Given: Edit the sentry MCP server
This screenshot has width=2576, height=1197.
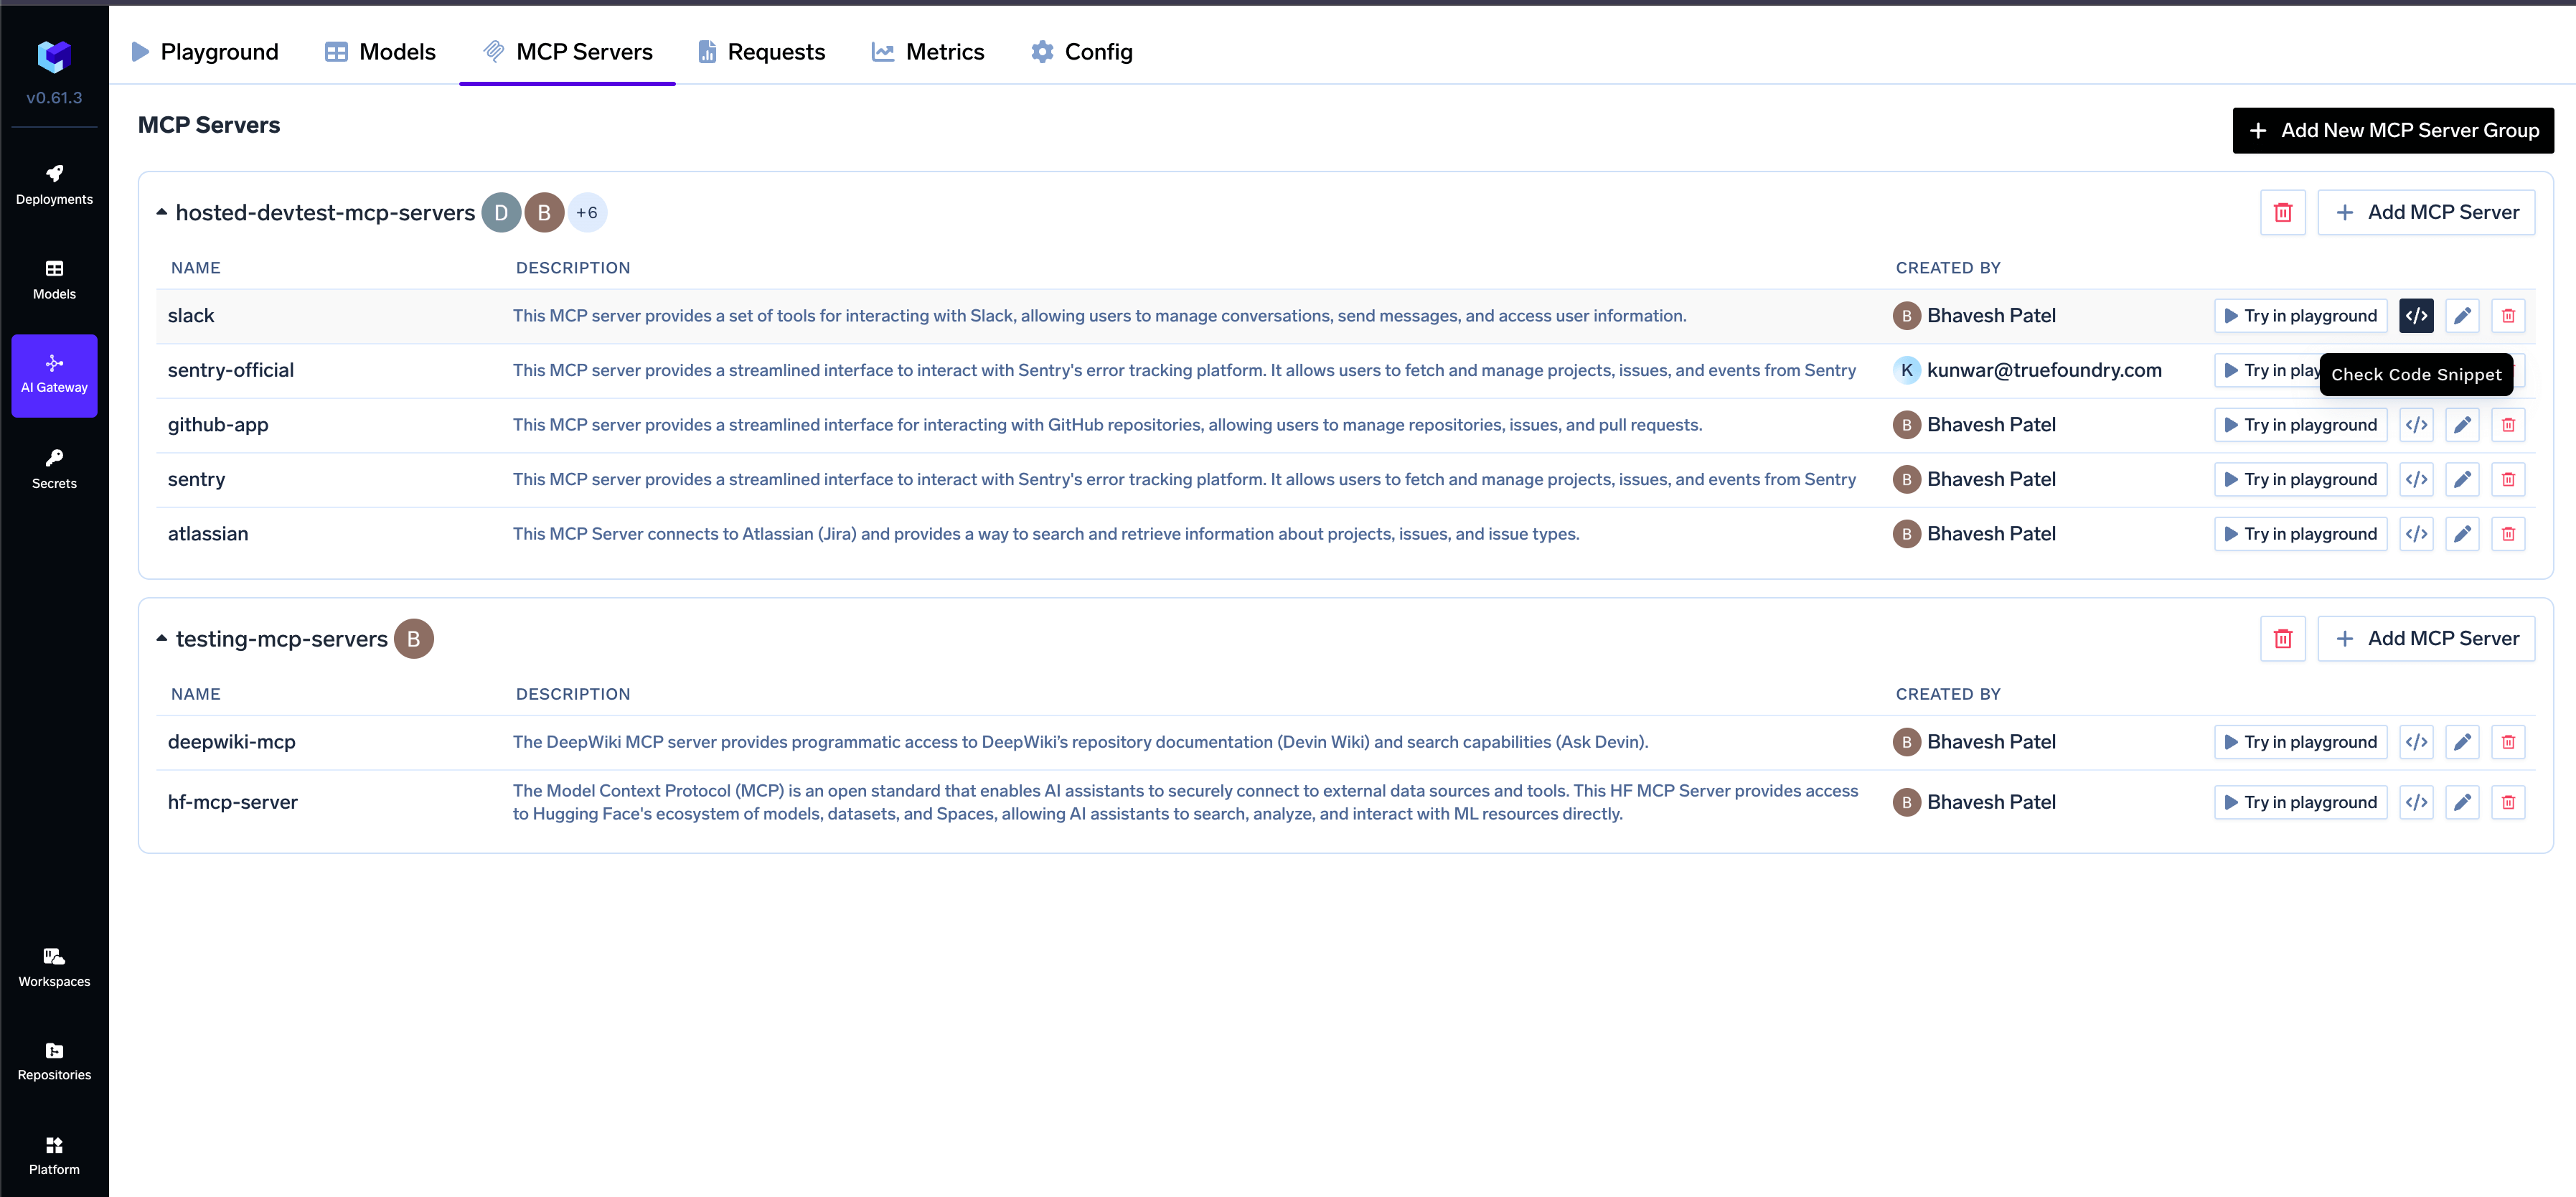Looking at the screenshot, I should coord(2462,480).
